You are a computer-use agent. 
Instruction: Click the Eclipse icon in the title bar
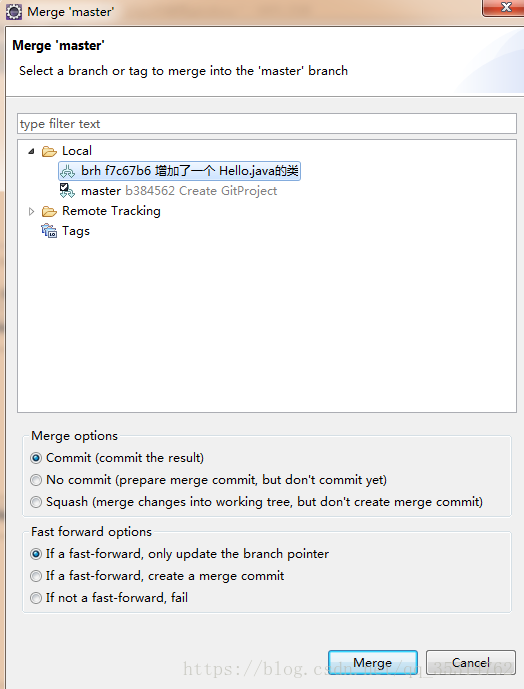14,12
